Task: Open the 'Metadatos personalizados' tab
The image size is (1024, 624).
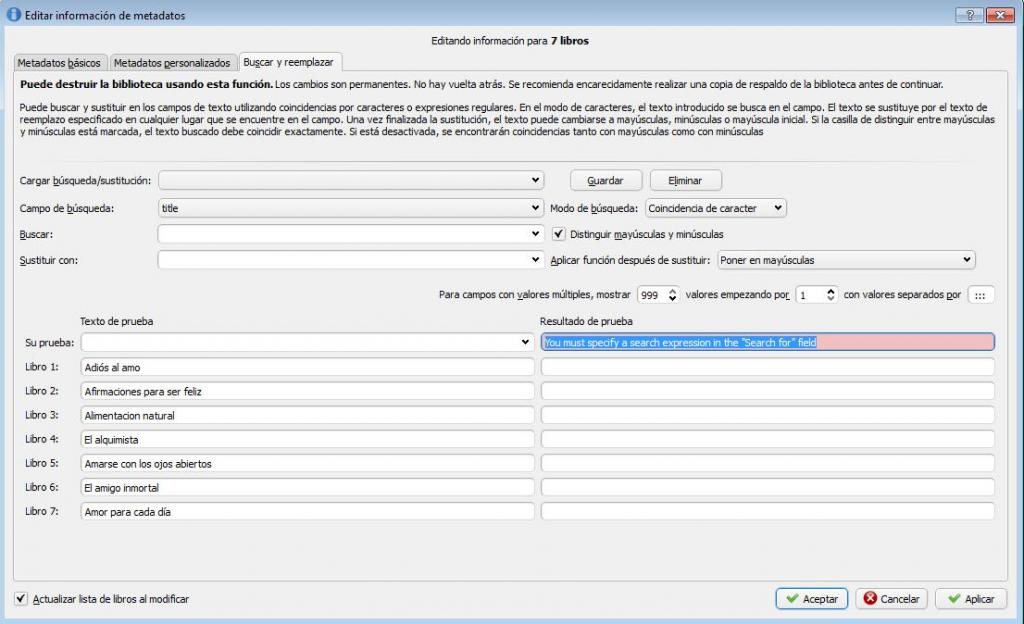Action: (172, 63)
